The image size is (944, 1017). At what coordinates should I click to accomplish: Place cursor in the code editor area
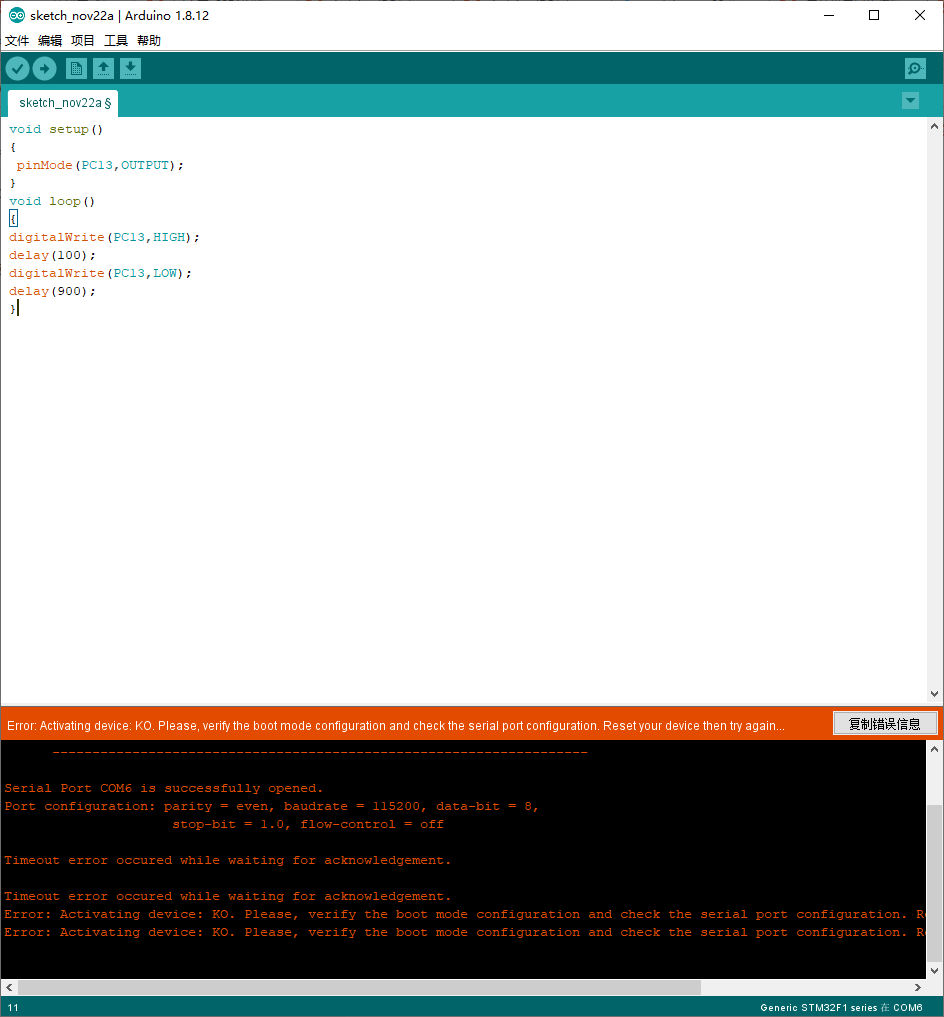coord(400,400)
